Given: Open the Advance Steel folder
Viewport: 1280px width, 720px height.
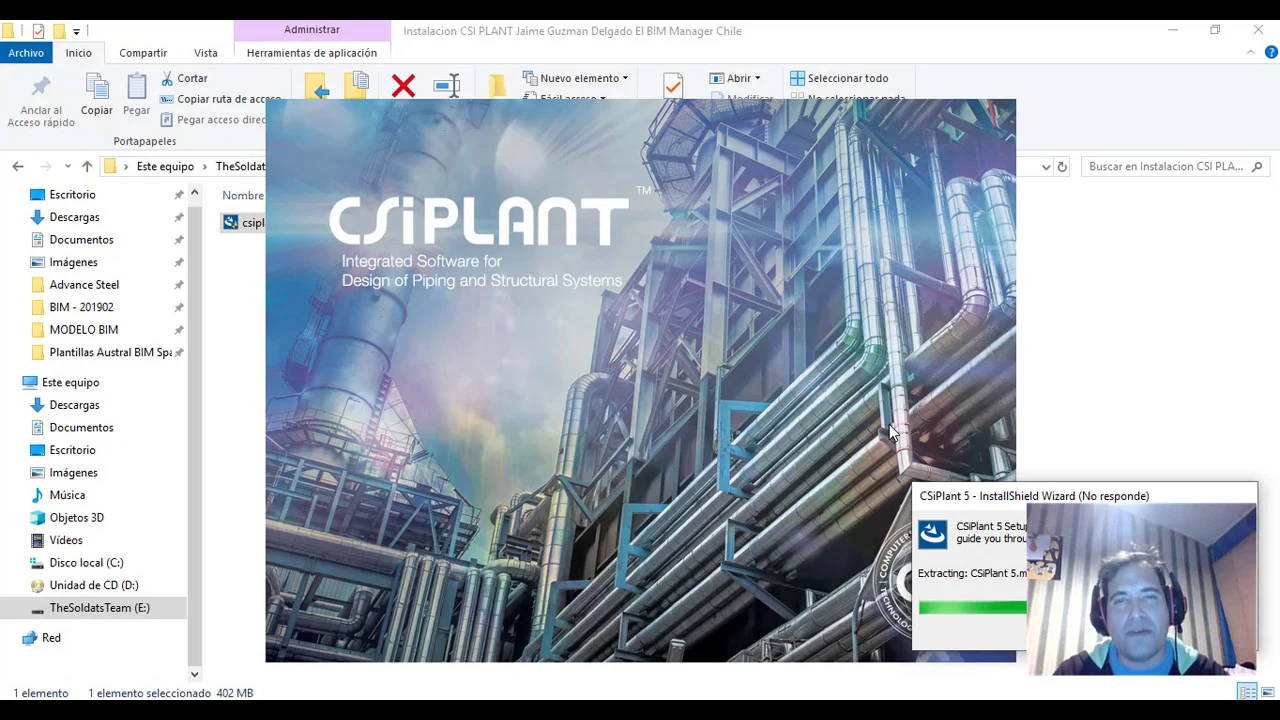Looking at the screenshot, I should (84, 285).
